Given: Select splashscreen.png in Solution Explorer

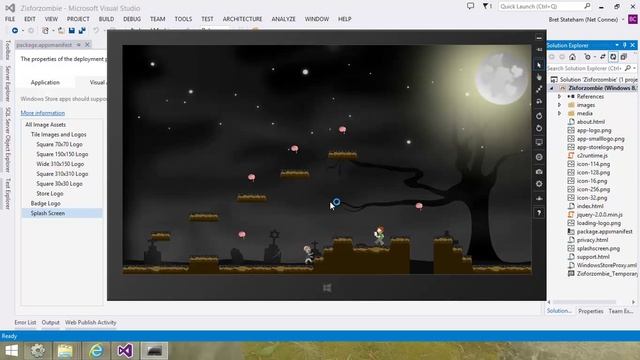Looking at the screenshot, I should [598, 248].
